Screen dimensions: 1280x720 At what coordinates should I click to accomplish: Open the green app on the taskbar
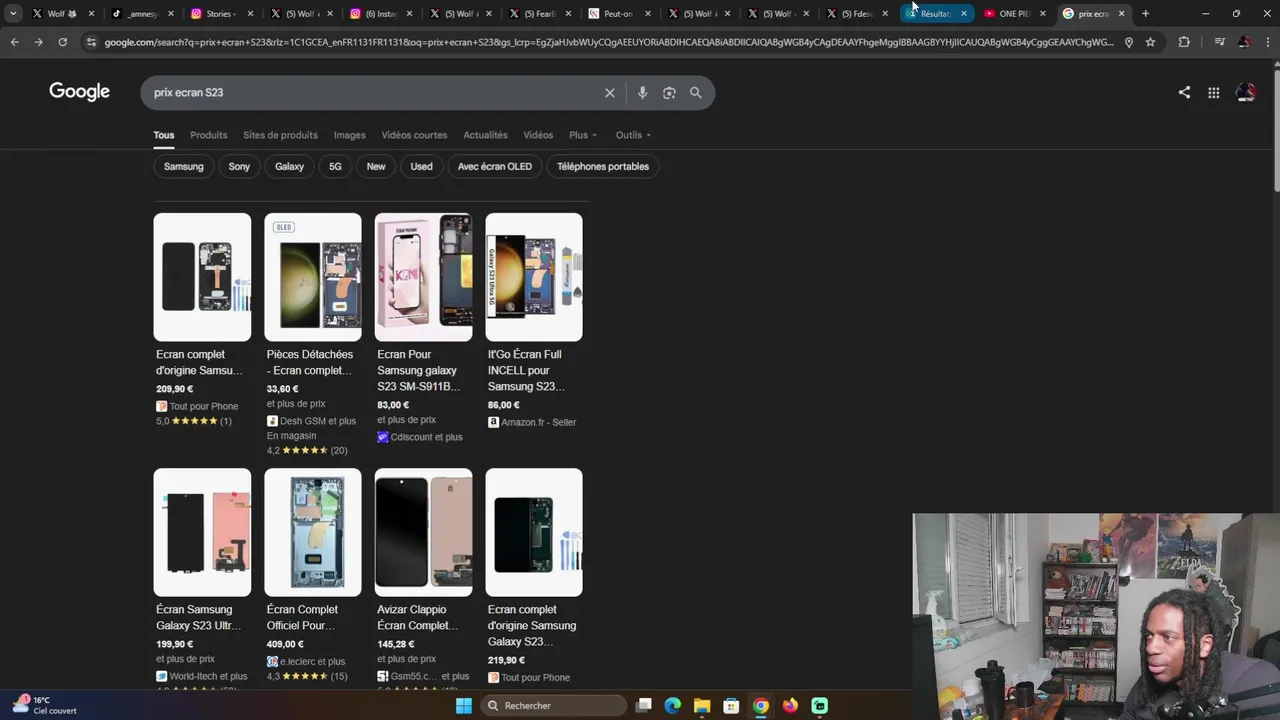pos(819,705)
